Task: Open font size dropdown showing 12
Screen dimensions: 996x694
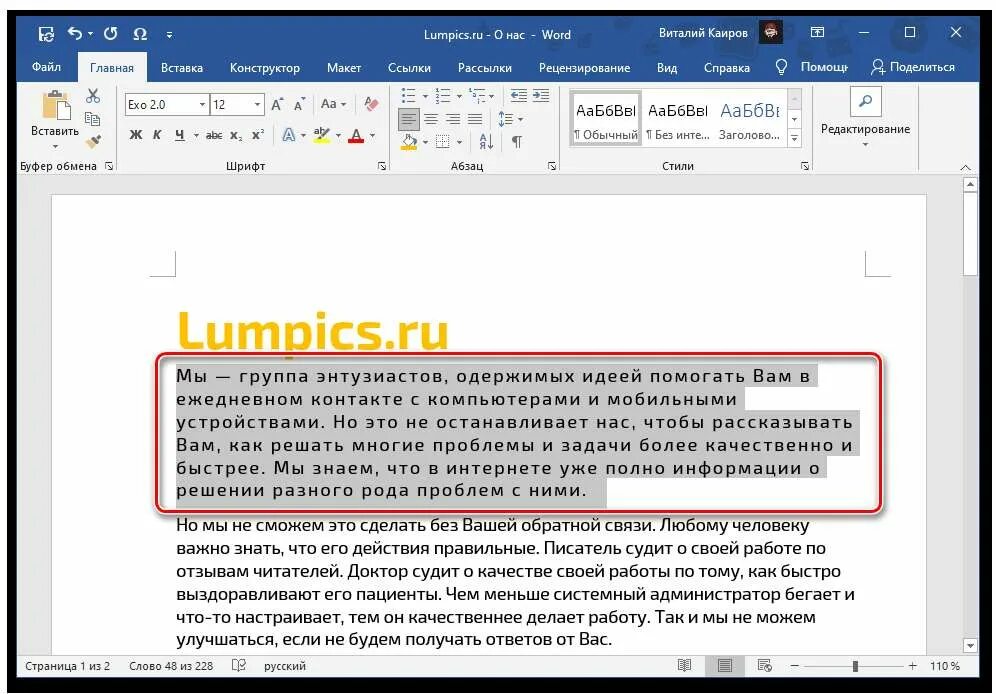Action: pos(257,104)
